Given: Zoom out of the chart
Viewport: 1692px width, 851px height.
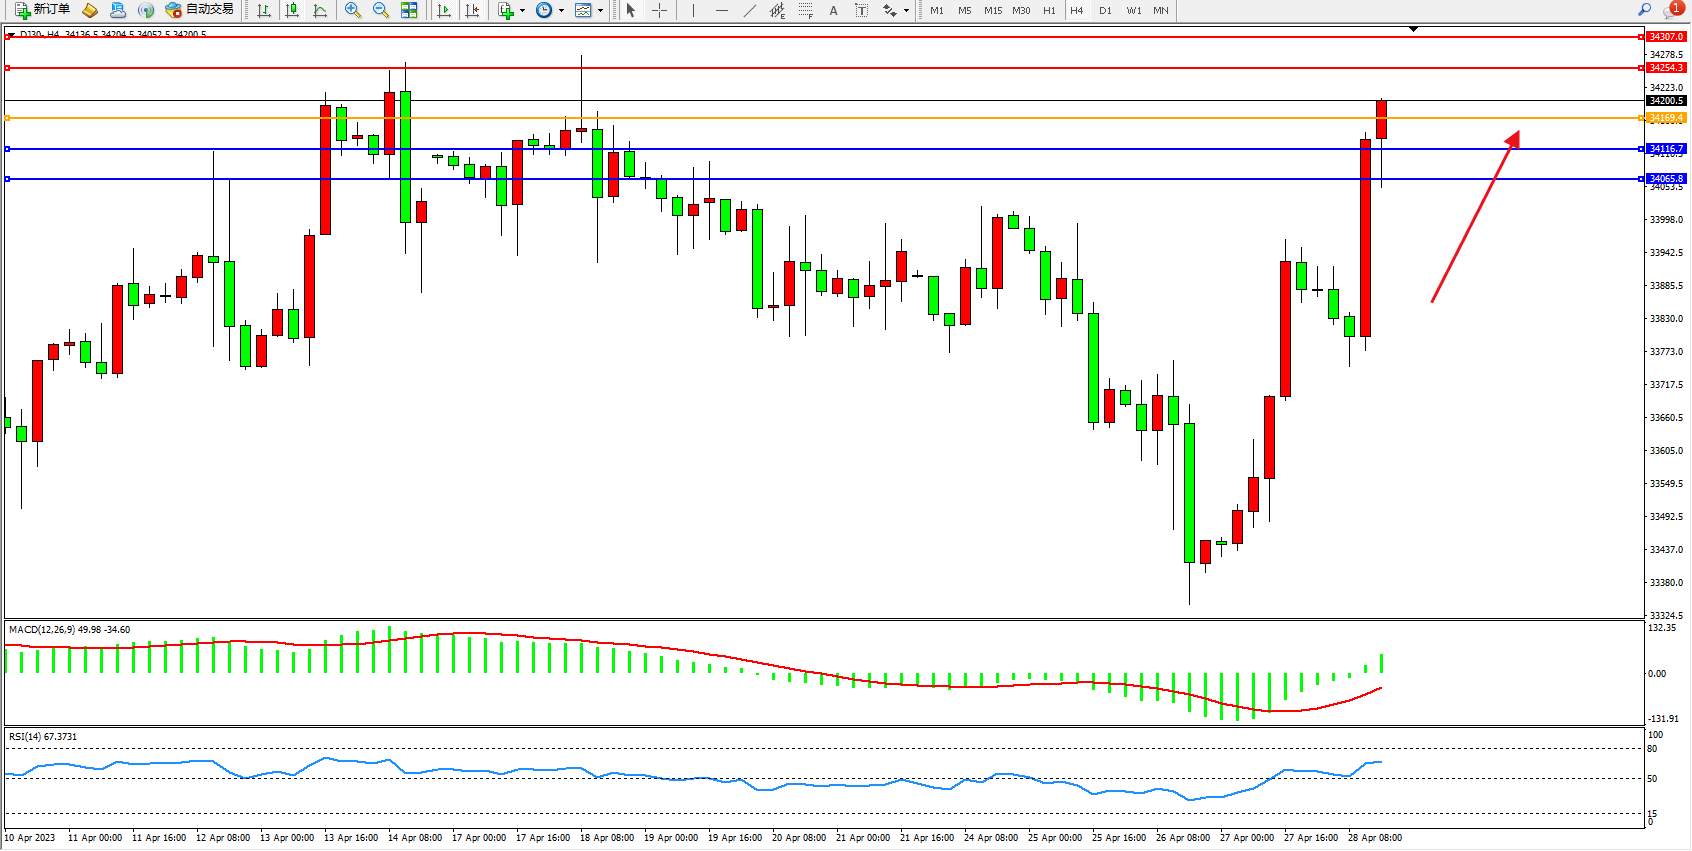Looking at the screenshot, I should tap(381, 10).
